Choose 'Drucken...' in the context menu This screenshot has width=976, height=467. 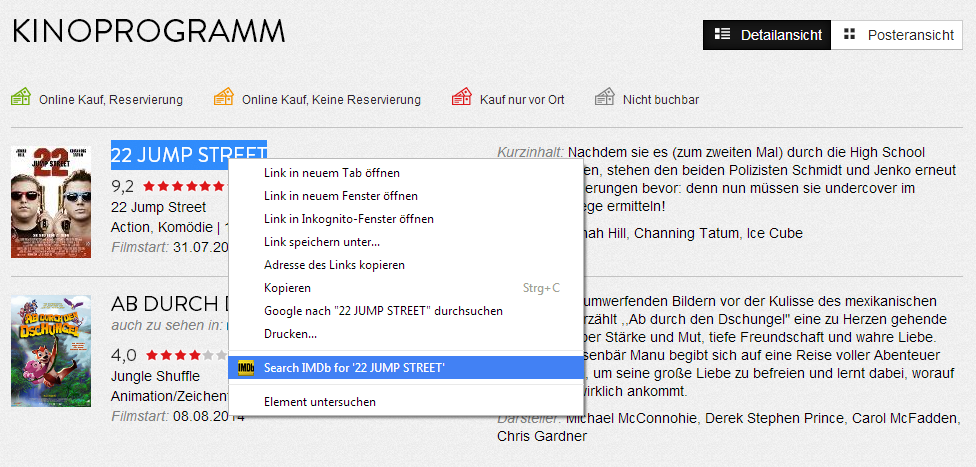[x=406, y=334]
